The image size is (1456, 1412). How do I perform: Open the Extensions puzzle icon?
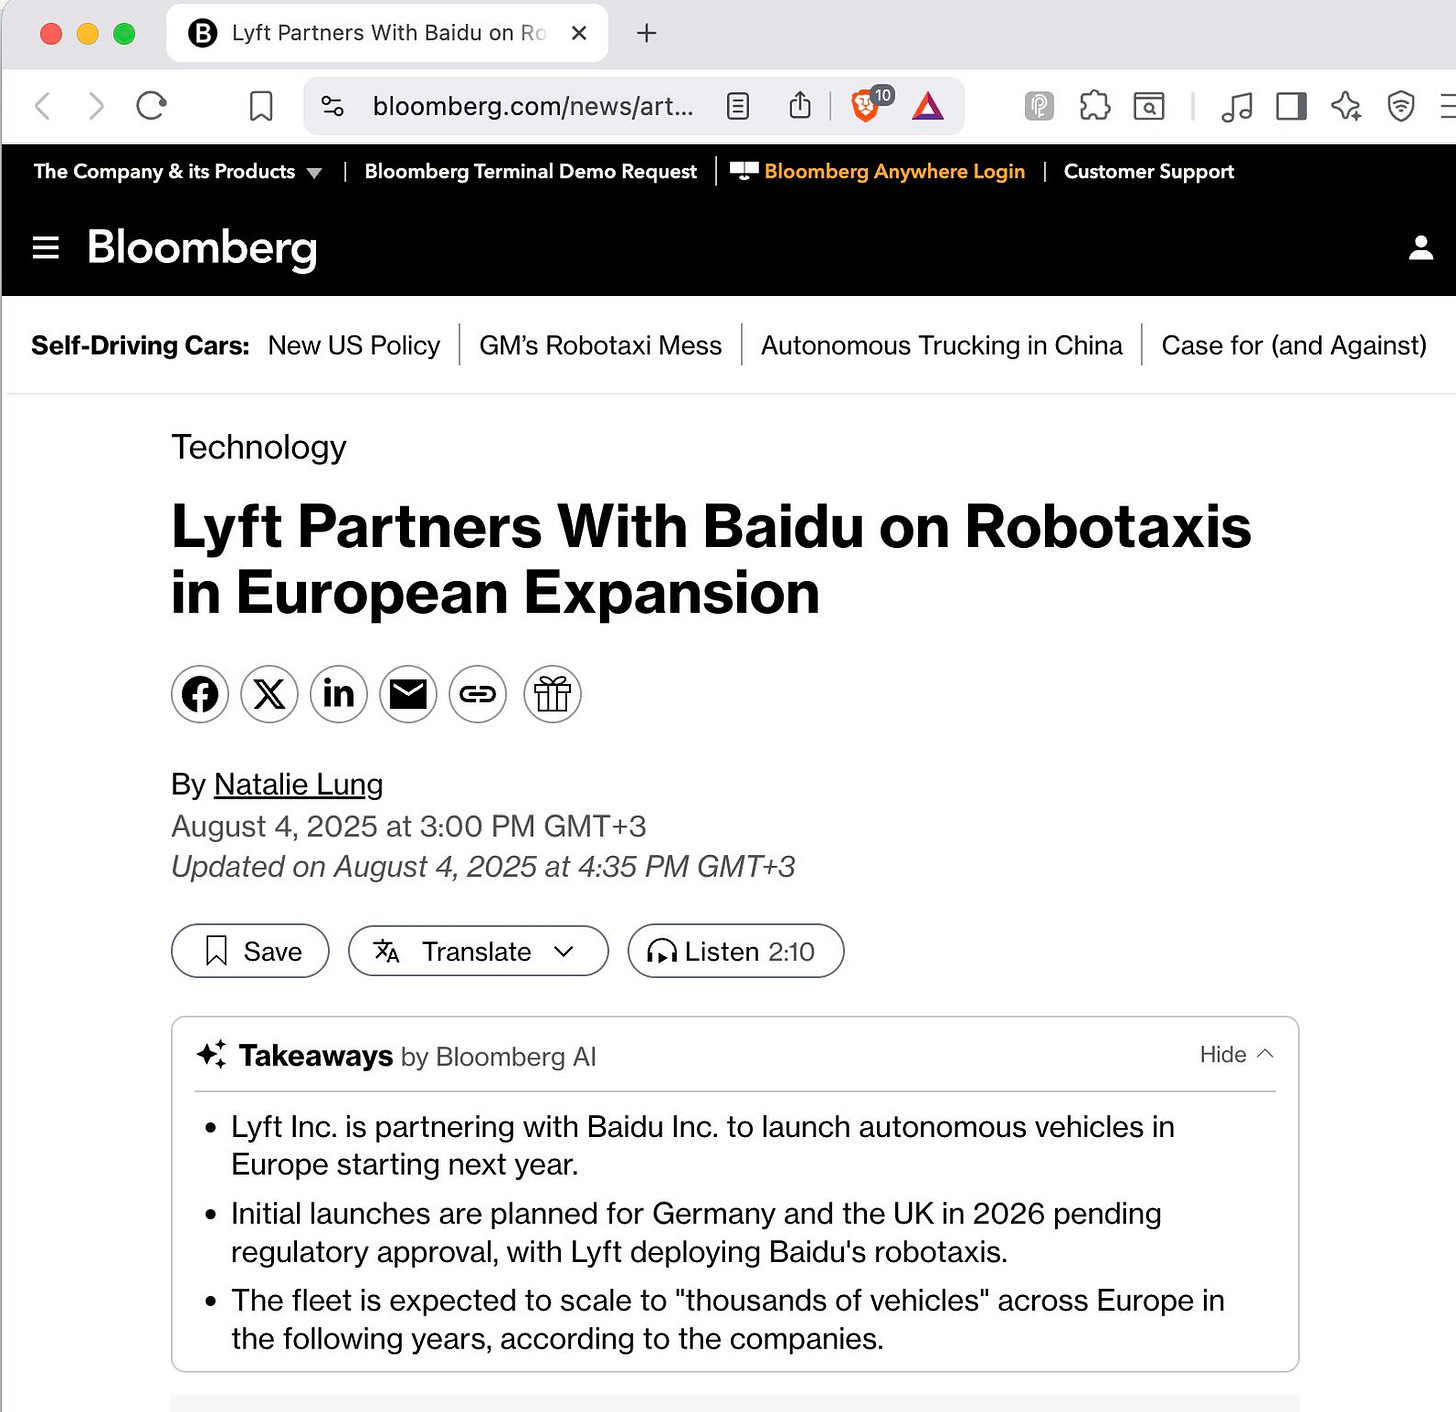[1095, 106]
